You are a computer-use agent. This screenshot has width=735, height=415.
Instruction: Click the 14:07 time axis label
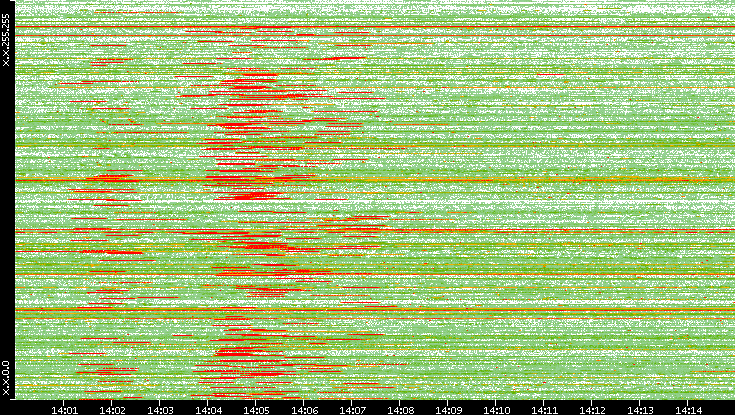(352, 410)
